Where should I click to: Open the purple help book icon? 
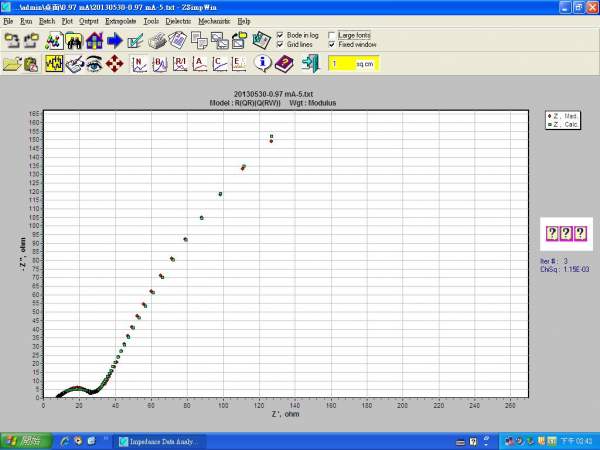pos(284,64)
